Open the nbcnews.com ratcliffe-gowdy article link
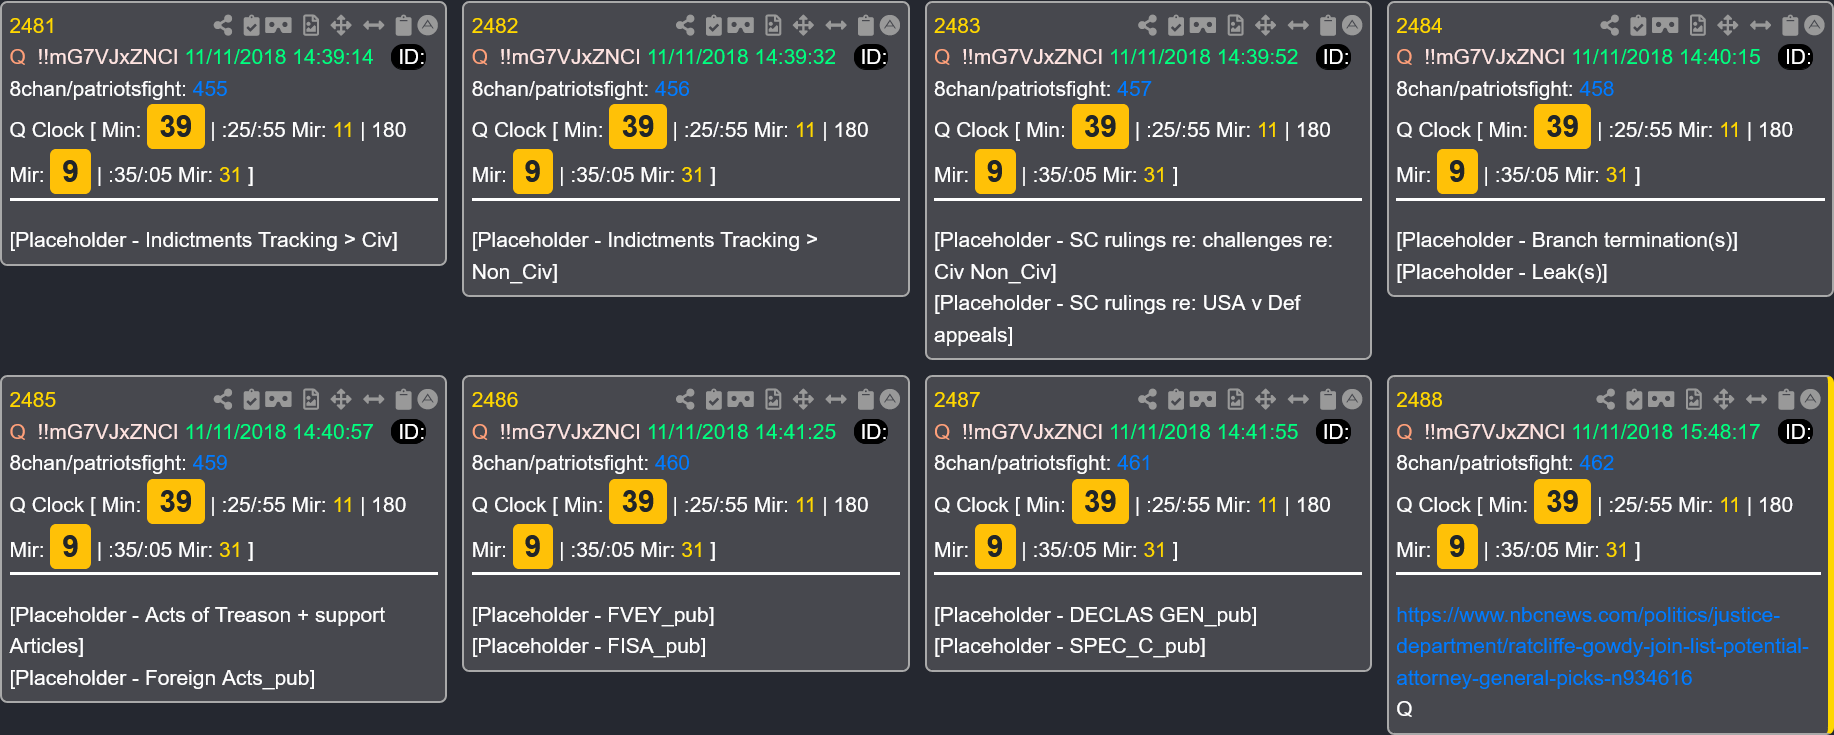 click(x=1602, y=646)
